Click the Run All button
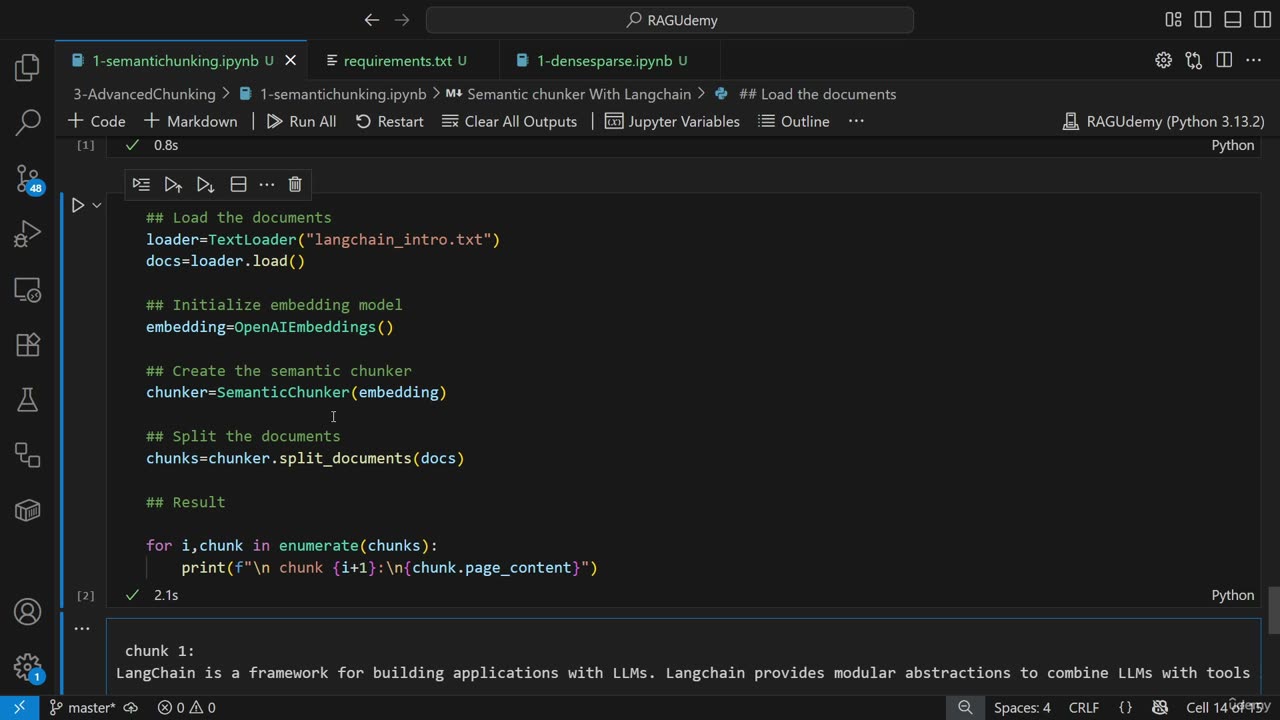The height and width of the screenshot is (720, 1280). (x=301, y=121)
